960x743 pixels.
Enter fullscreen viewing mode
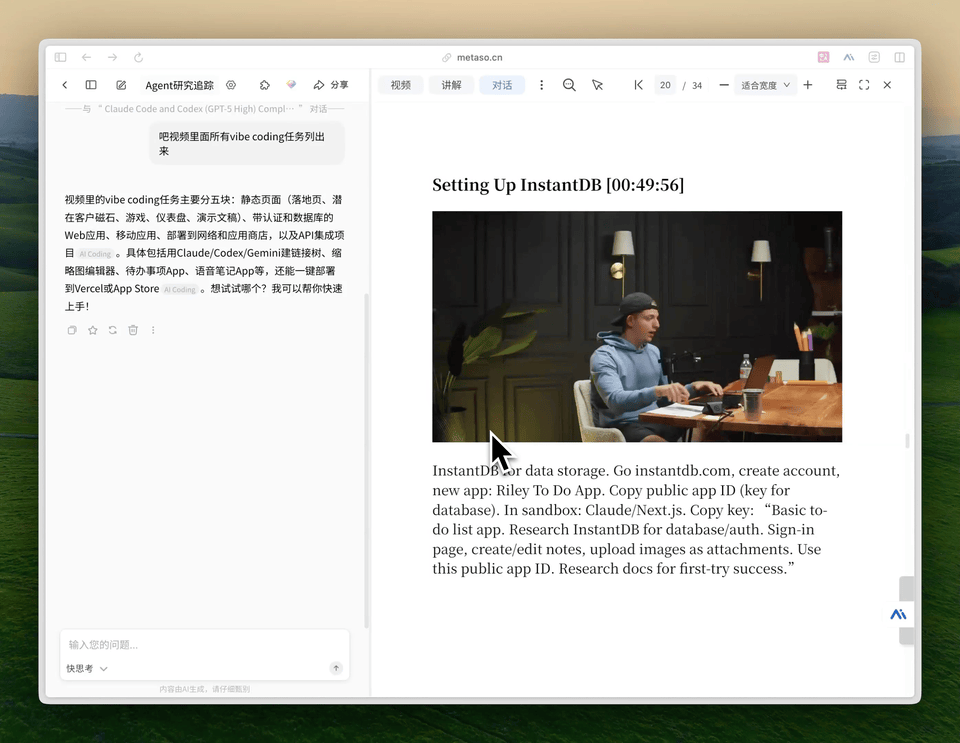tap(864, 85)
